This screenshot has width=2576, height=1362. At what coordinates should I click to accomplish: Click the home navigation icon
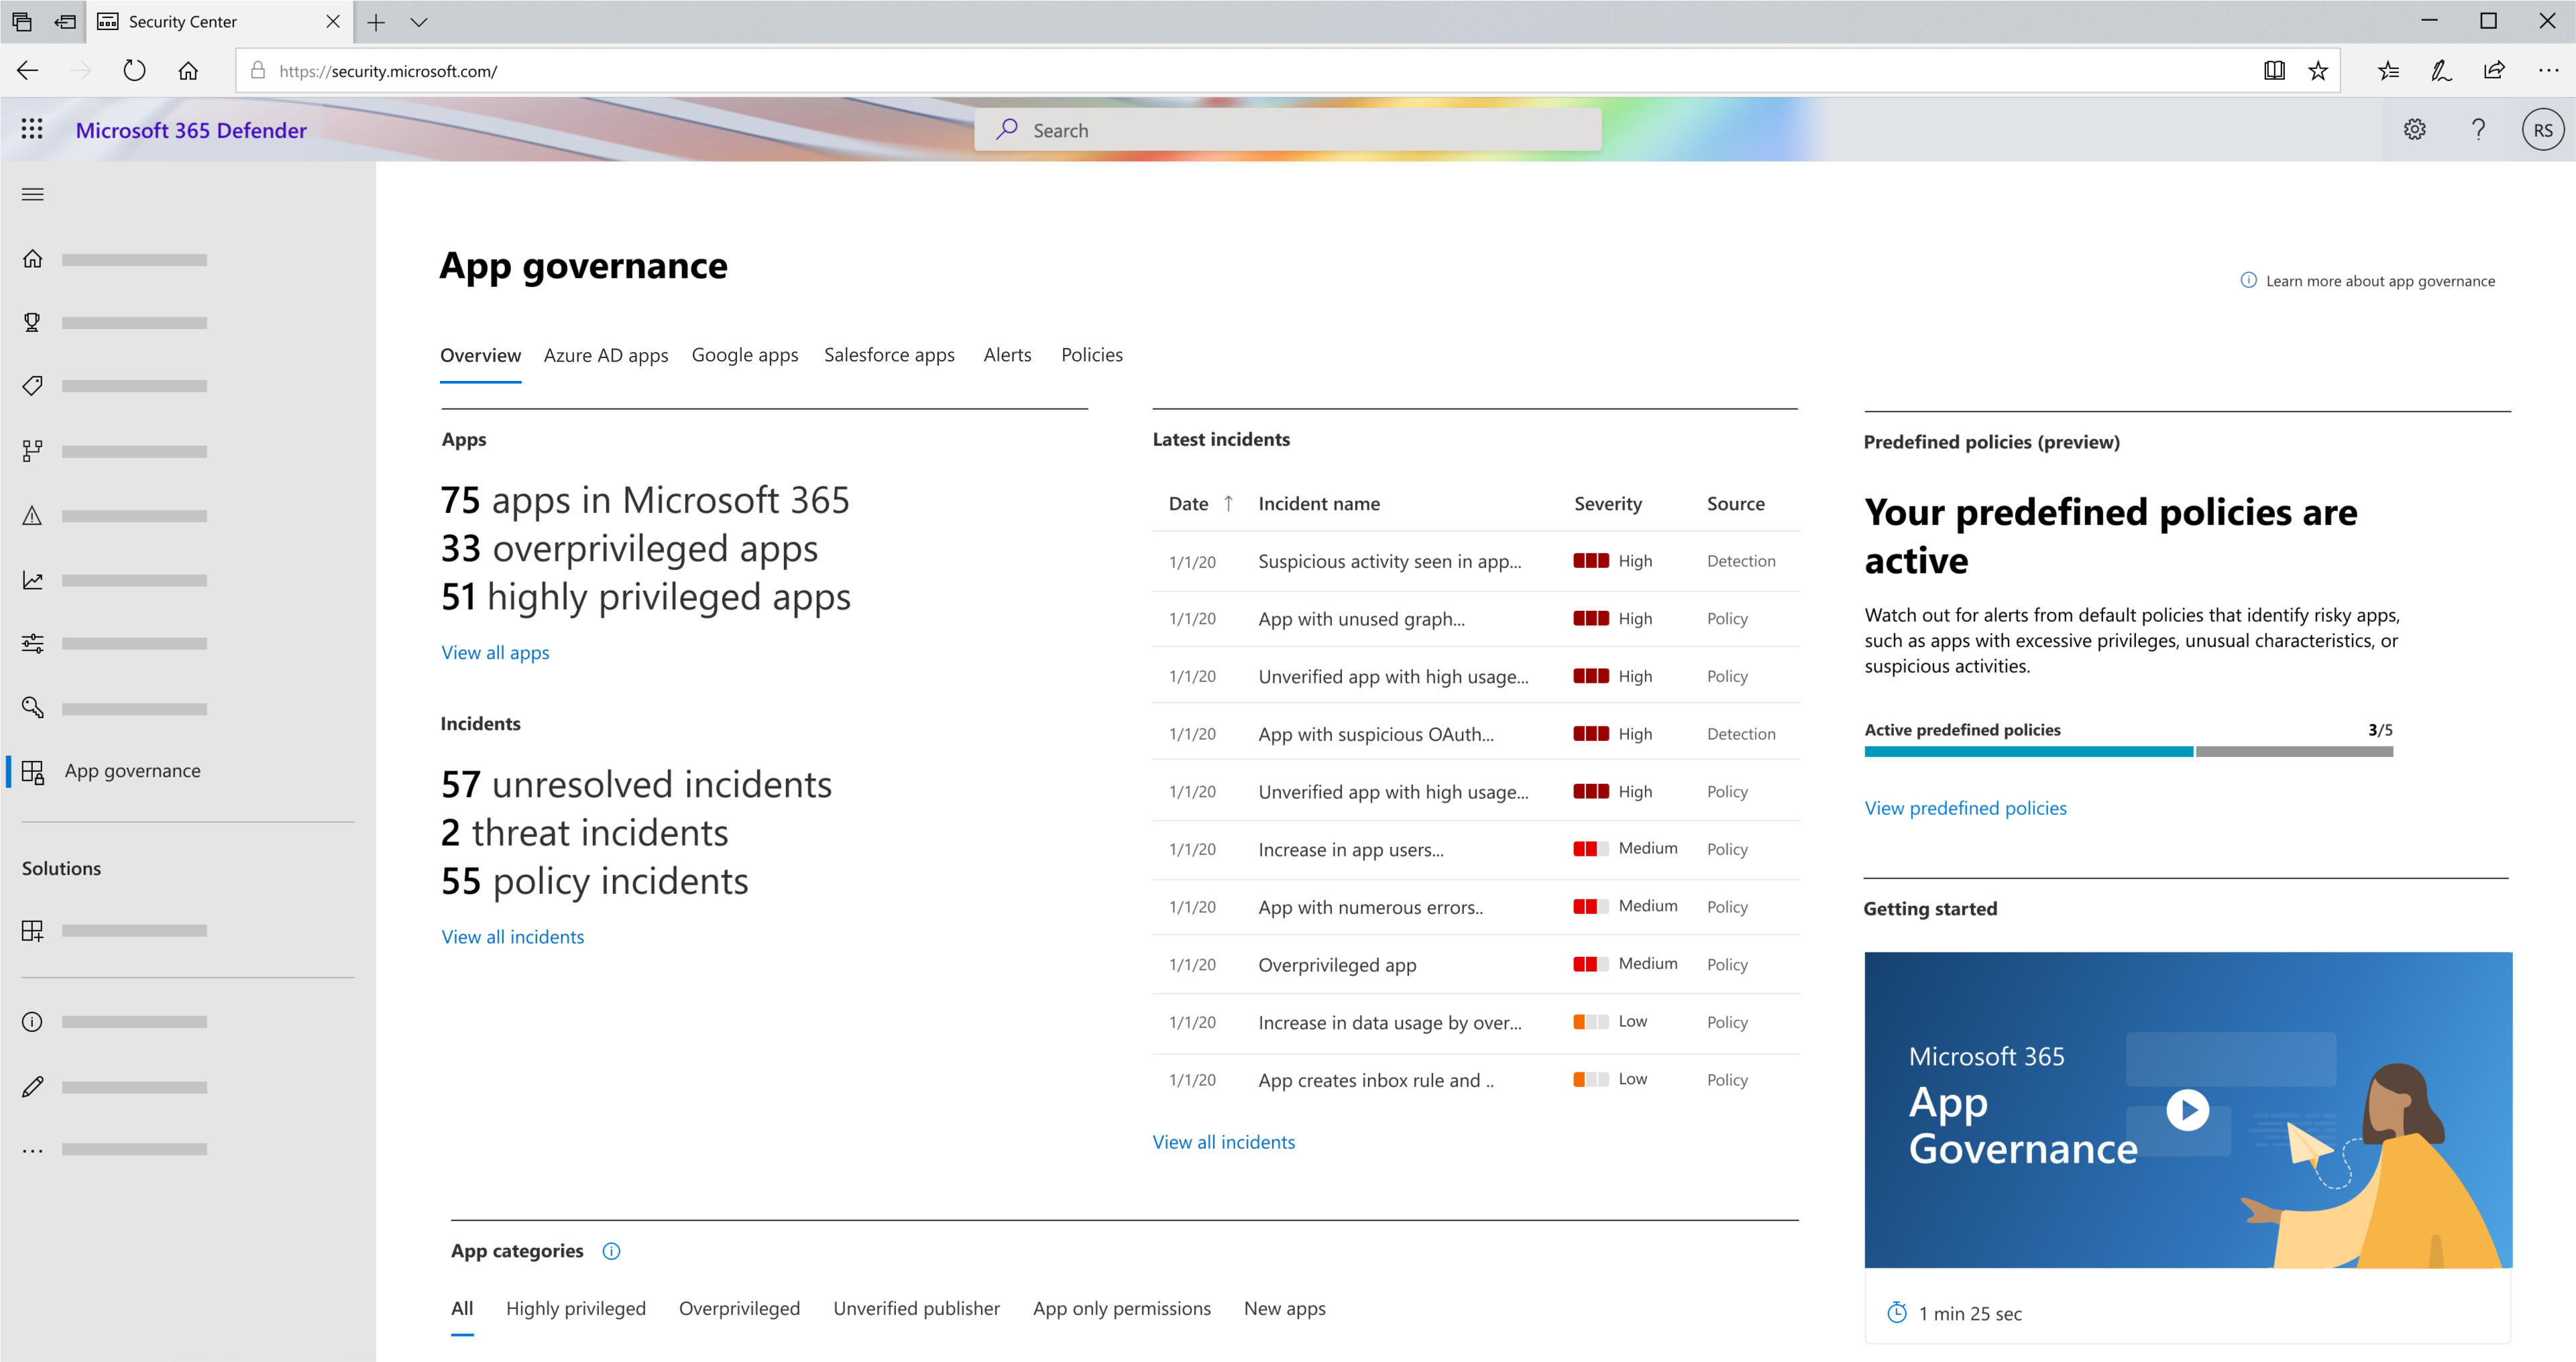pos(32,259)
